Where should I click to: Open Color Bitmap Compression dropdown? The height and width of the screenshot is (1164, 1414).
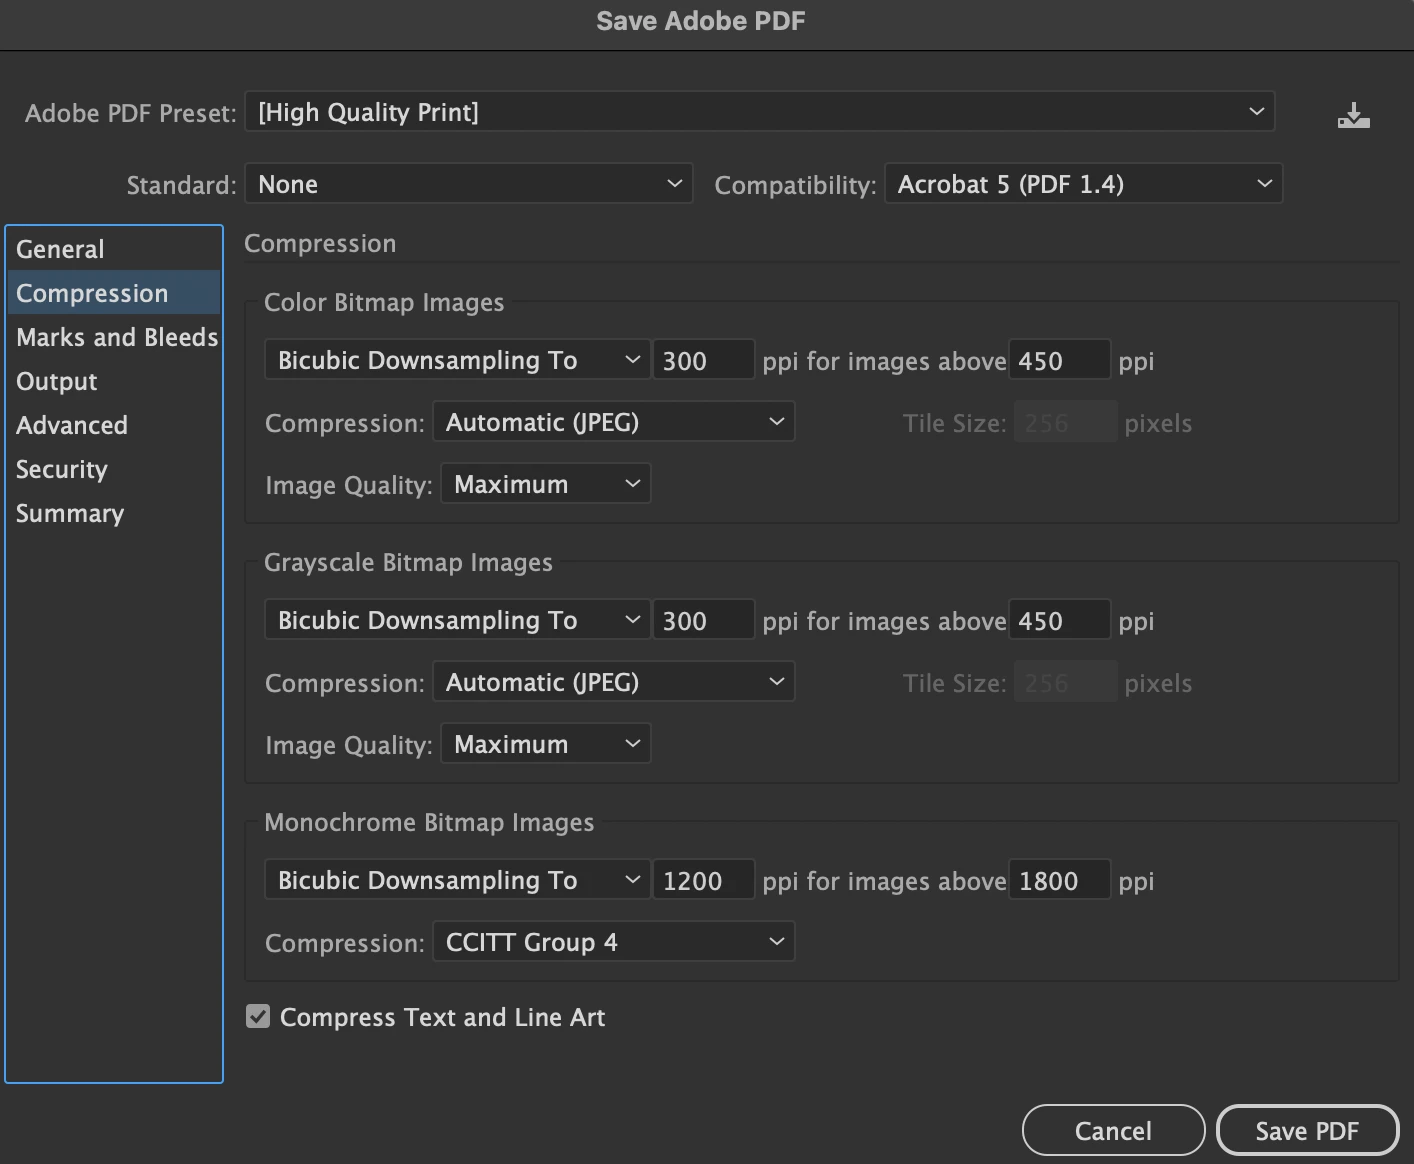pyautogui.click(x=614, y=422)
